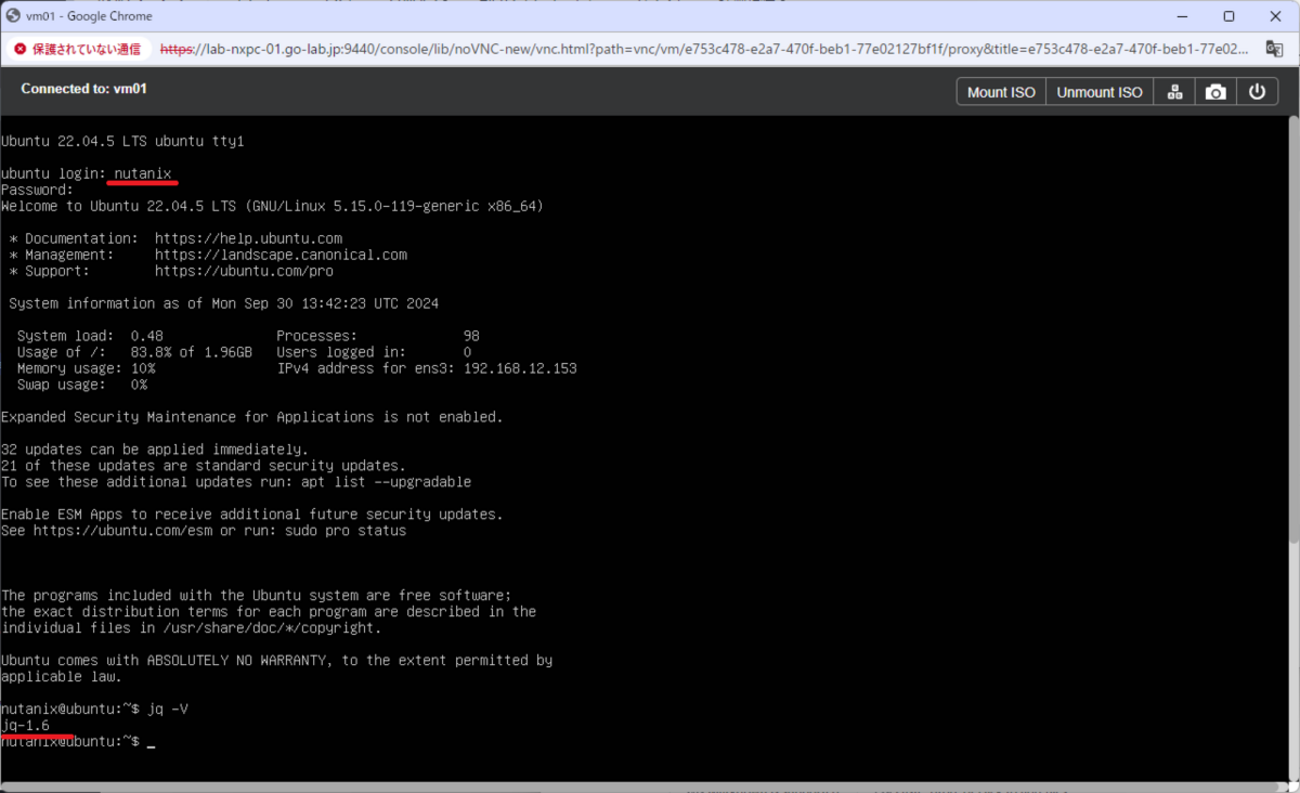Click the "Ubuntu 22.04.5 LTS ubuntu tty1" line
Viewport: 1300px width, 793px height.
[123, 142]
